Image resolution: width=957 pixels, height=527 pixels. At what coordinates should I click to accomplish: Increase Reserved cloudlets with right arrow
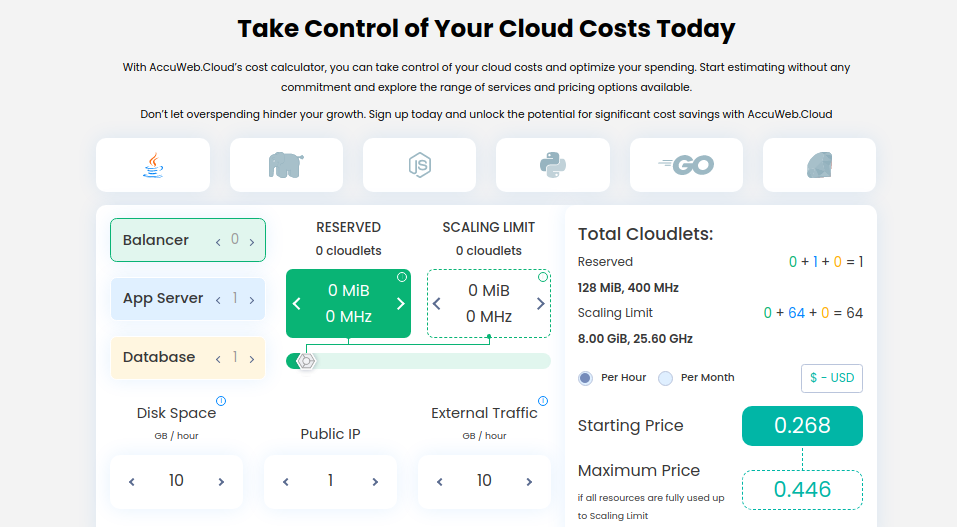[x=400, y=304]
